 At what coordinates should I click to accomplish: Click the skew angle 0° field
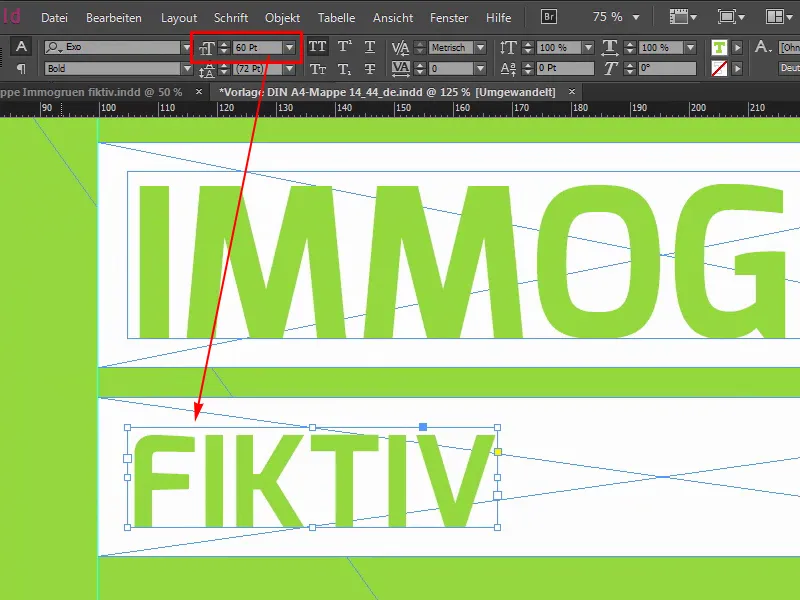click(x=667, y=68)
